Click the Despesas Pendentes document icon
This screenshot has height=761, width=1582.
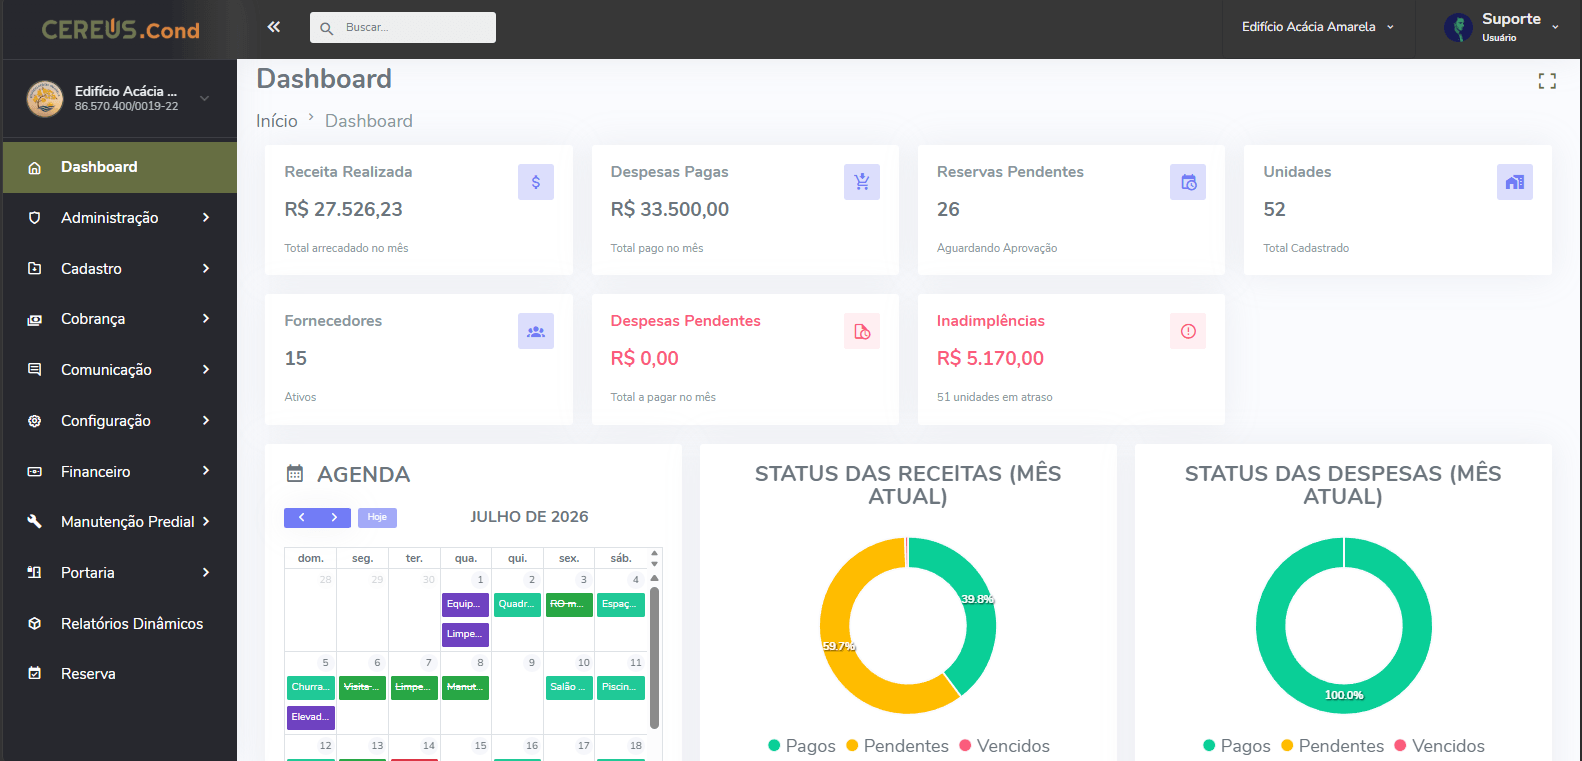(x=862, y=331)
